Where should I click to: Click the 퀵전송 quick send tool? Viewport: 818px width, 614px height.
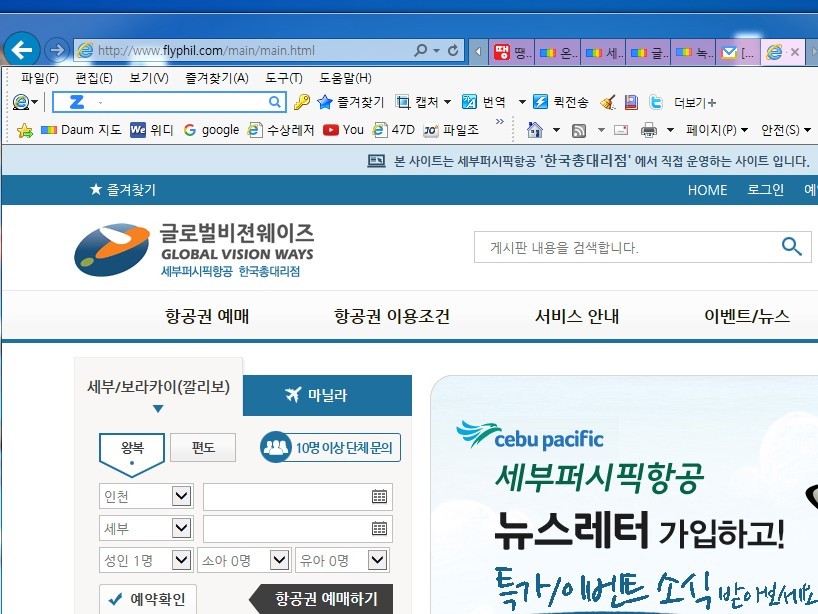pyautogui.click(x=560, y=102)
